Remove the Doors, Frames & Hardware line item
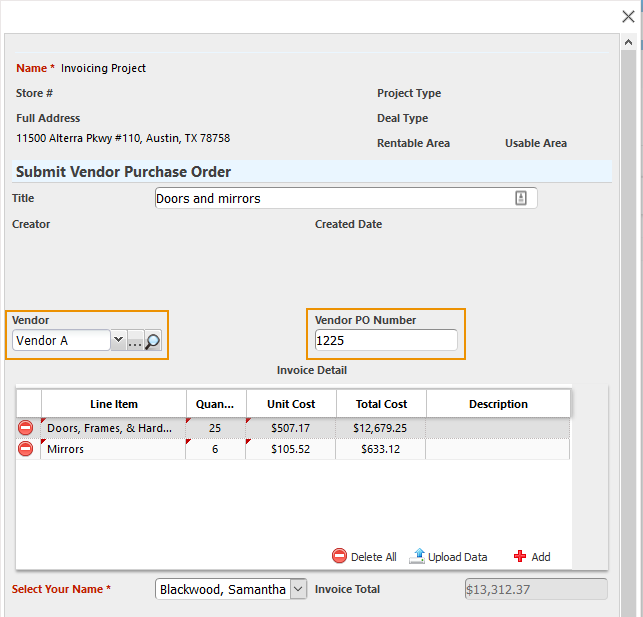This screenshot has width=643, height=617. click(25, 428)
